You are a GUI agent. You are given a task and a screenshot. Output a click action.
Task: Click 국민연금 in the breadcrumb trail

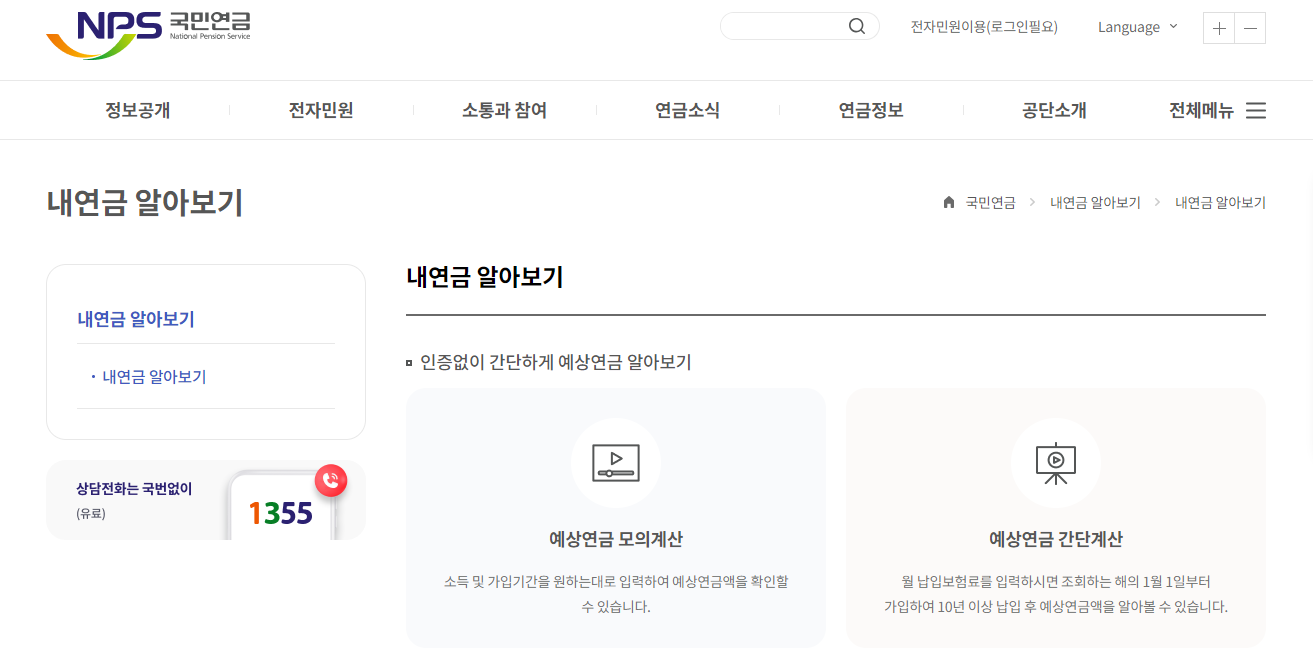(x=988, y=202)
